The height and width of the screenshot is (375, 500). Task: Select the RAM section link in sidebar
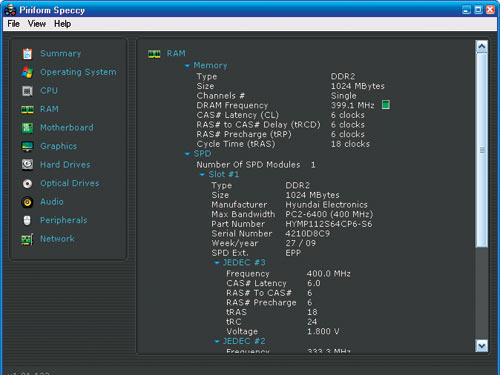[49, 109]
